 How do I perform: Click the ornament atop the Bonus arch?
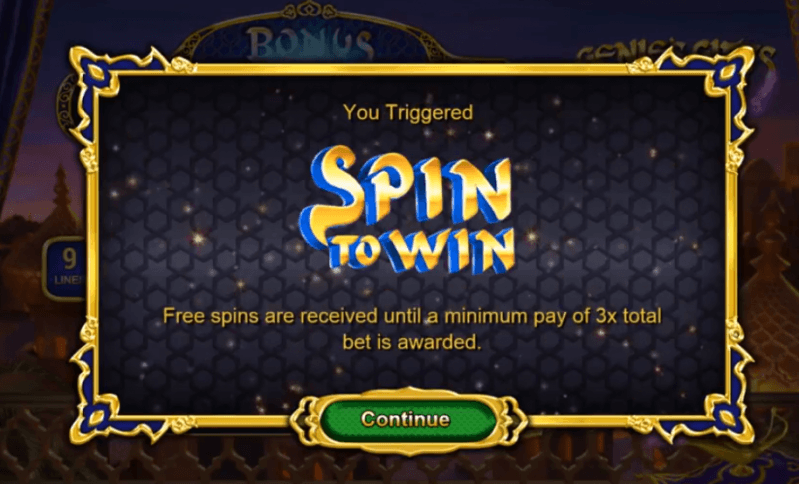[x=309, y=10]
